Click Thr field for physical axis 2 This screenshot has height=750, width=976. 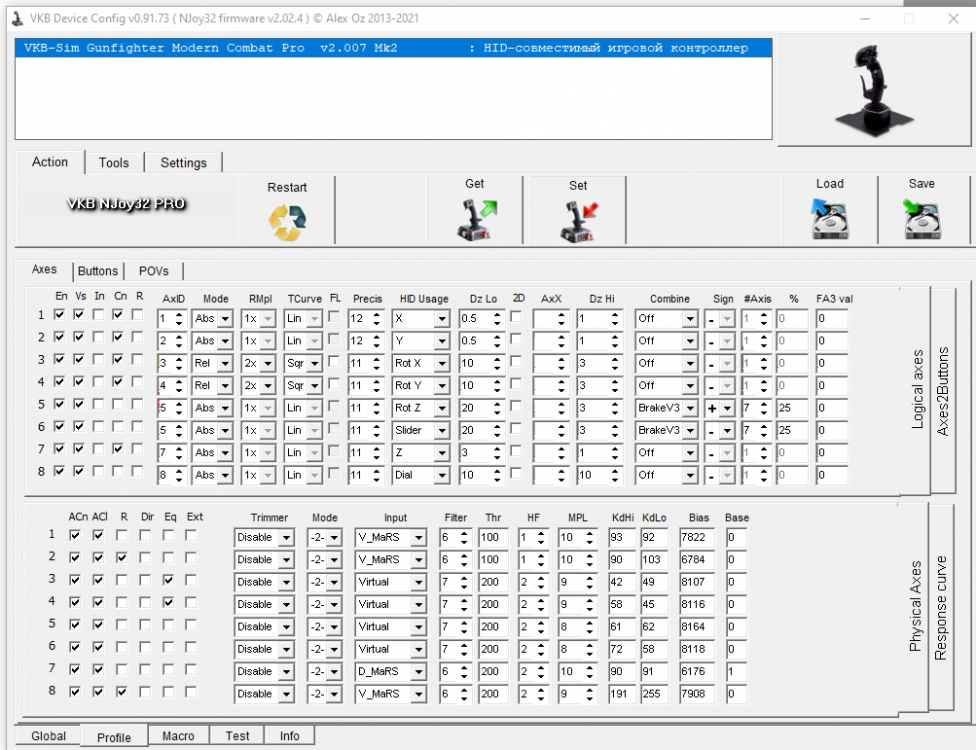pos(493,560)
